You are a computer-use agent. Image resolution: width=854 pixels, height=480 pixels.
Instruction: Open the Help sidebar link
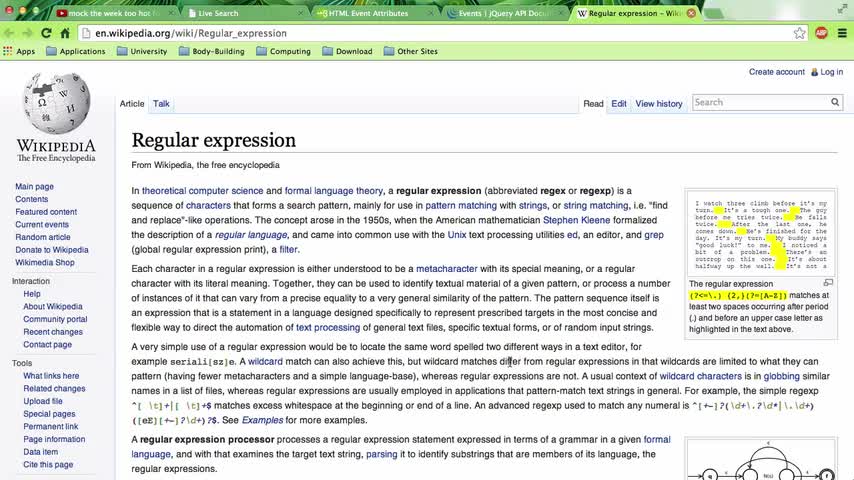pos(32,294)
